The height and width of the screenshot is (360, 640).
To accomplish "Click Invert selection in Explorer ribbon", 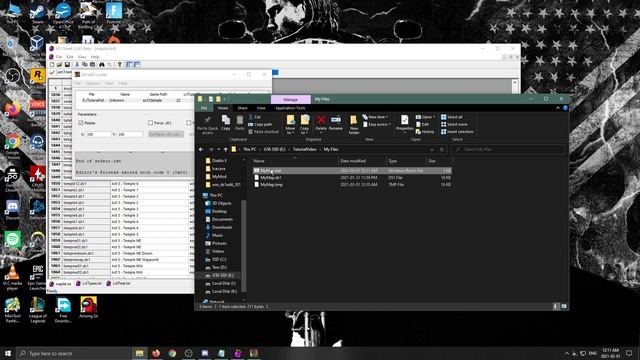I will pos(457,132).
